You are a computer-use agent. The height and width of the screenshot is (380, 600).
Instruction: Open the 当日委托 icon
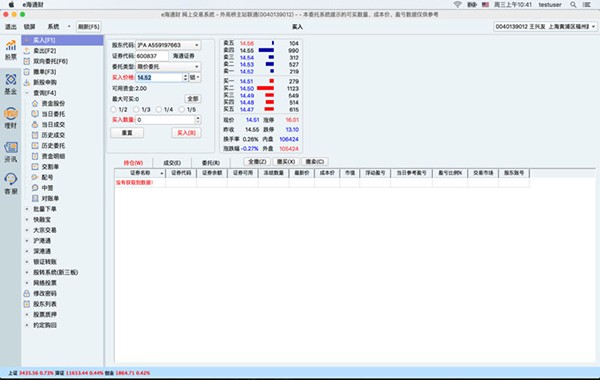(35, 114)
